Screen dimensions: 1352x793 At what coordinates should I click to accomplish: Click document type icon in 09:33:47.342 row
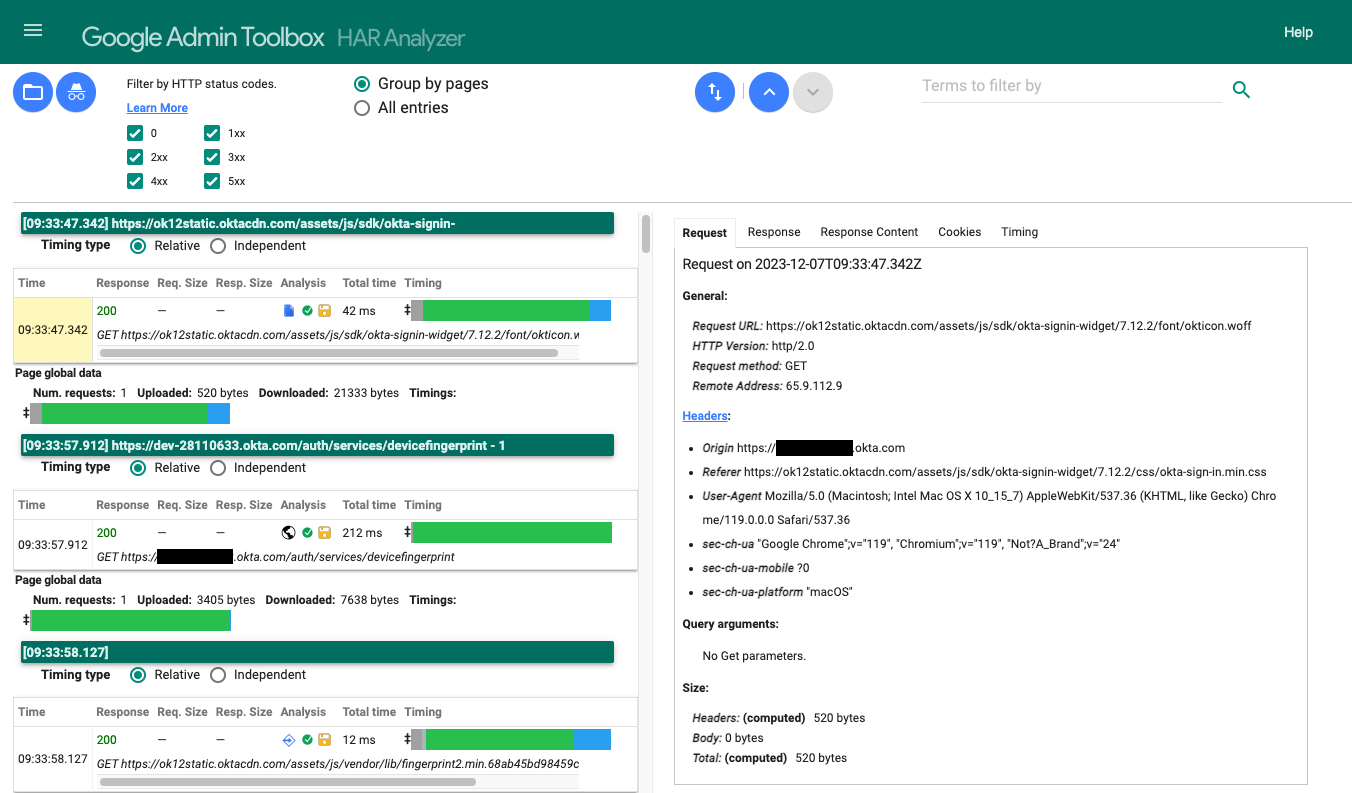click(x=289, y=310)
